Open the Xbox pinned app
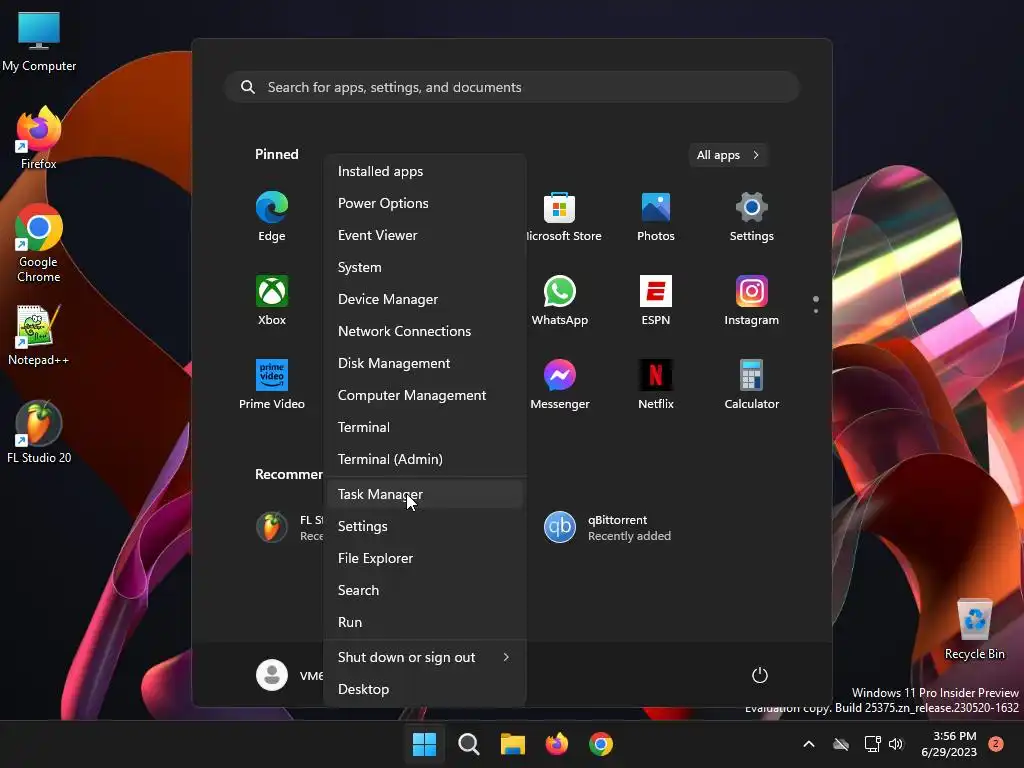 272,300
